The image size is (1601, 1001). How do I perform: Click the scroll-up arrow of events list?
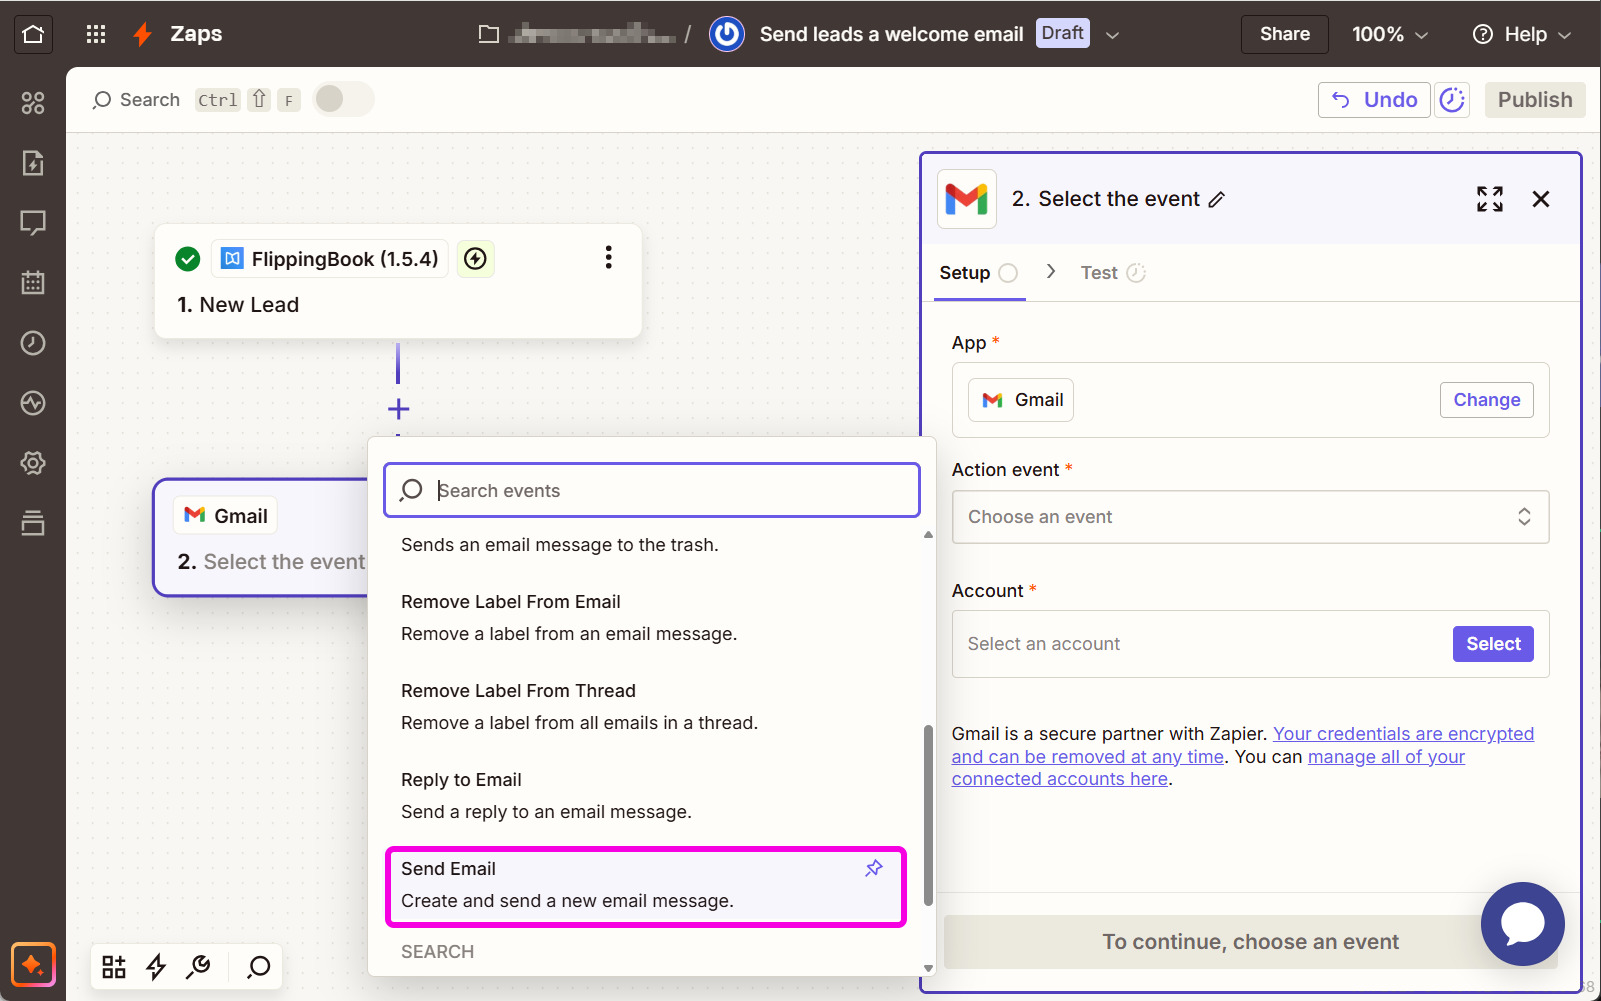[x=928, y=535]
